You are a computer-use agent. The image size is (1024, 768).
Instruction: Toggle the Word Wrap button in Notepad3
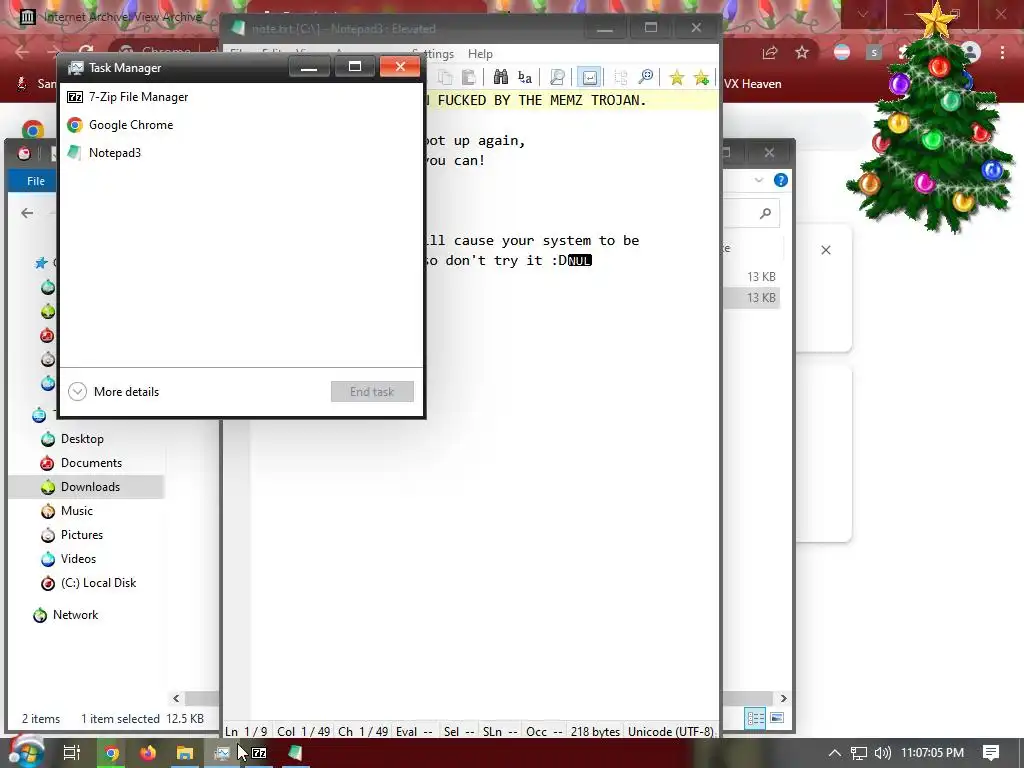tap(589, 77)
